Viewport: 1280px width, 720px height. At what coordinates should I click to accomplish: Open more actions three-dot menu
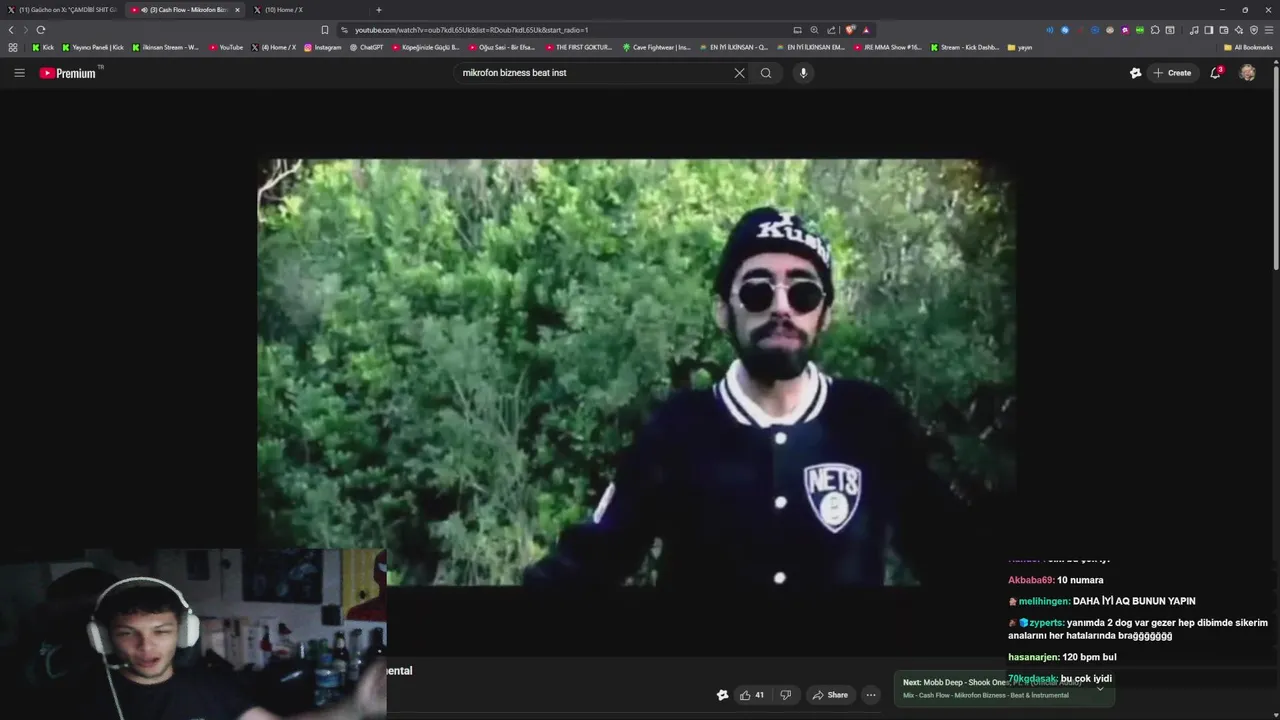[871, 695]
